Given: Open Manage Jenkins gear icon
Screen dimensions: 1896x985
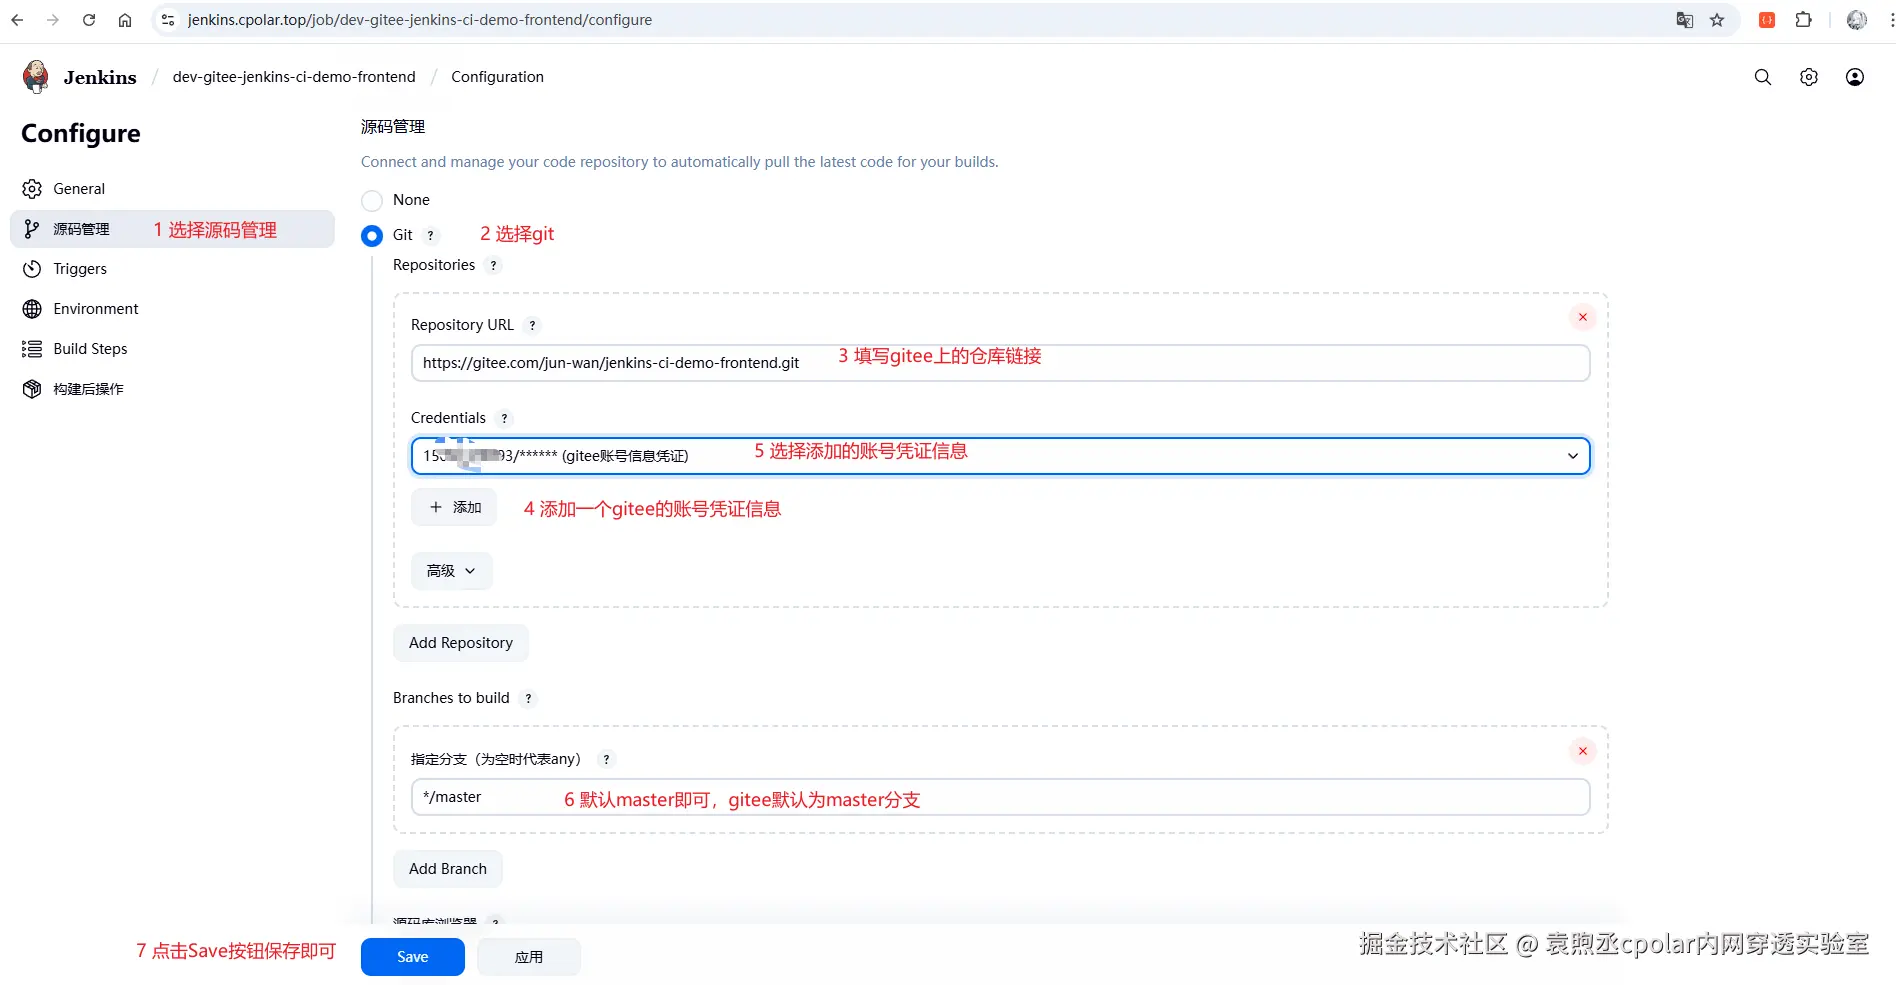Looking at the screenshot, I should point(1809,77).
